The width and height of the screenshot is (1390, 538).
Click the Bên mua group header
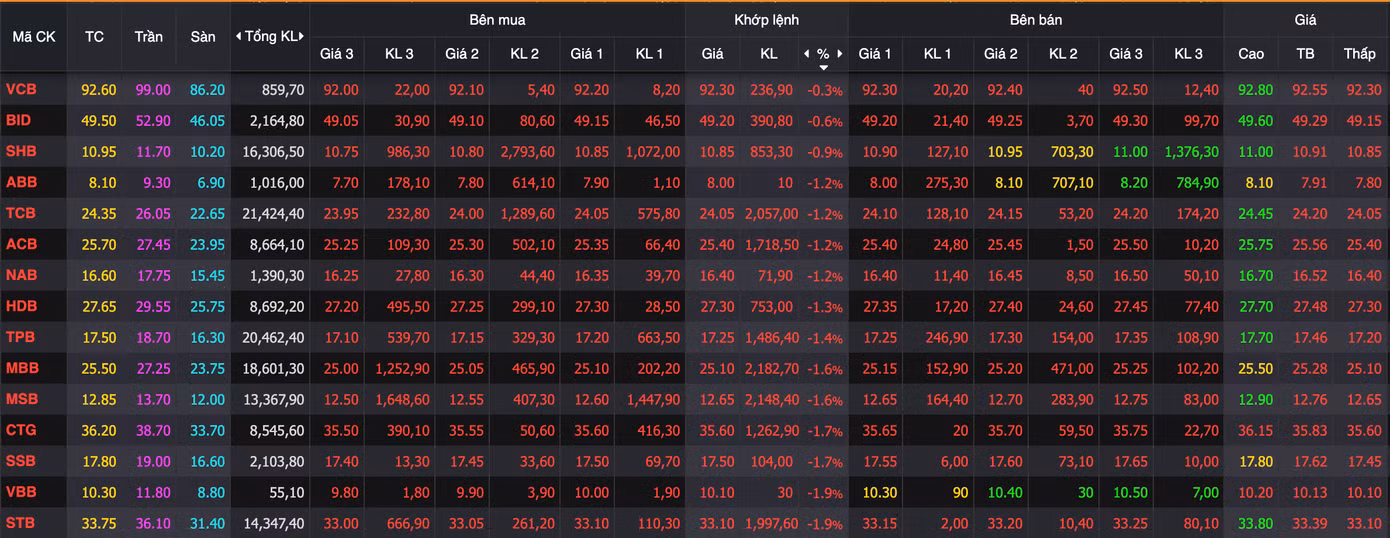click(x=497, y=19)
